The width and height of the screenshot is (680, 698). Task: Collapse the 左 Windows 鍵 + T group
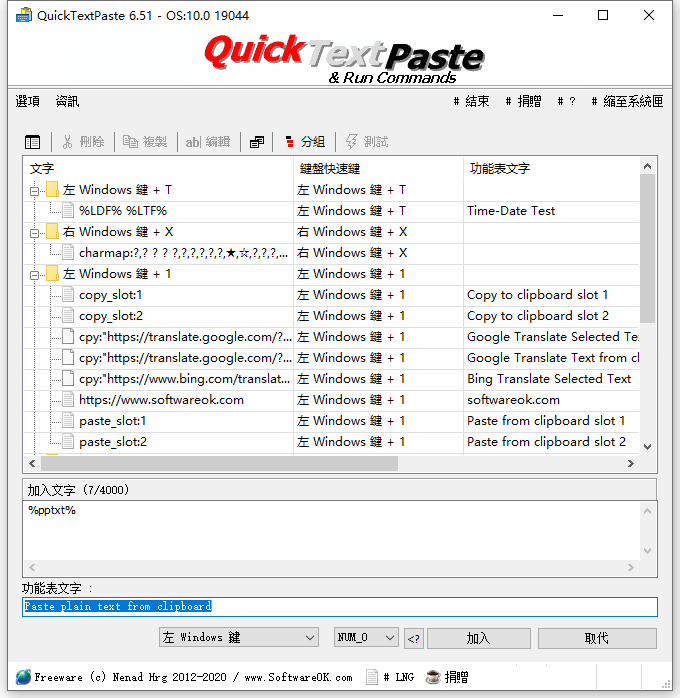pyautogui.click(x=34, y=191)
